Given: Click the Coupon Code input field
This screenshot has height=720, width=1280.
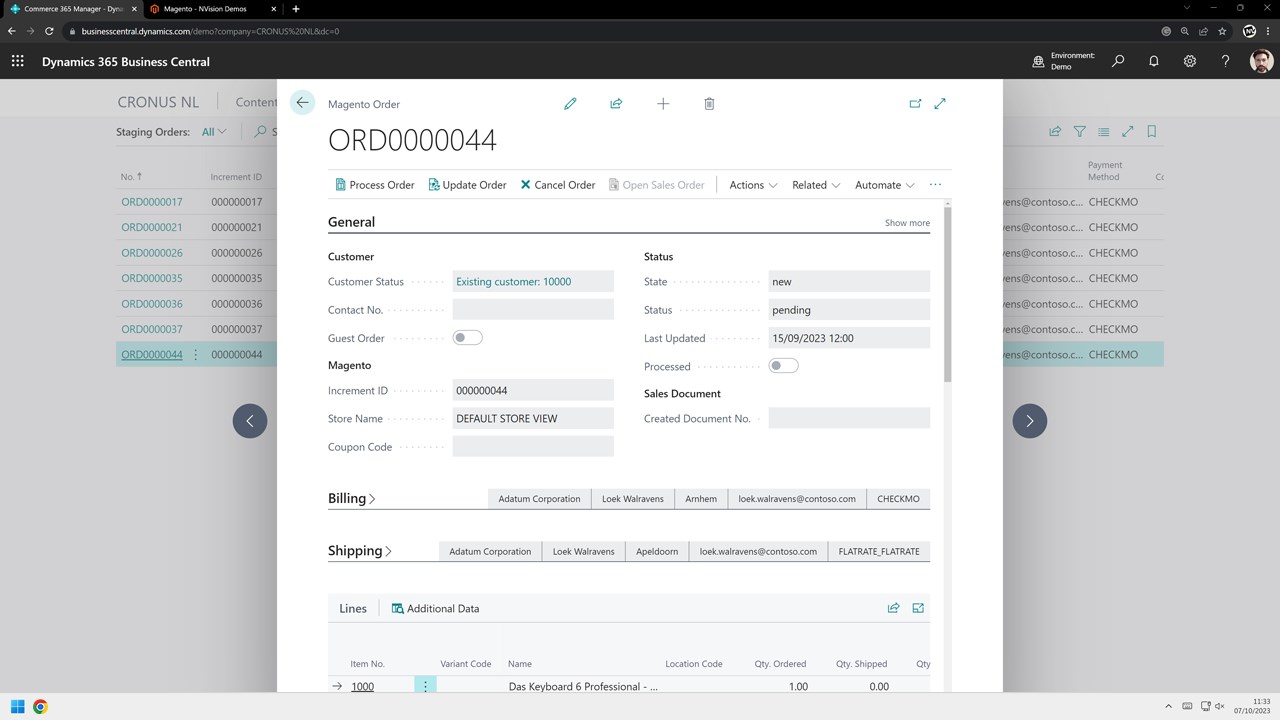Looking at the screenshot, I should click(533, 447).
